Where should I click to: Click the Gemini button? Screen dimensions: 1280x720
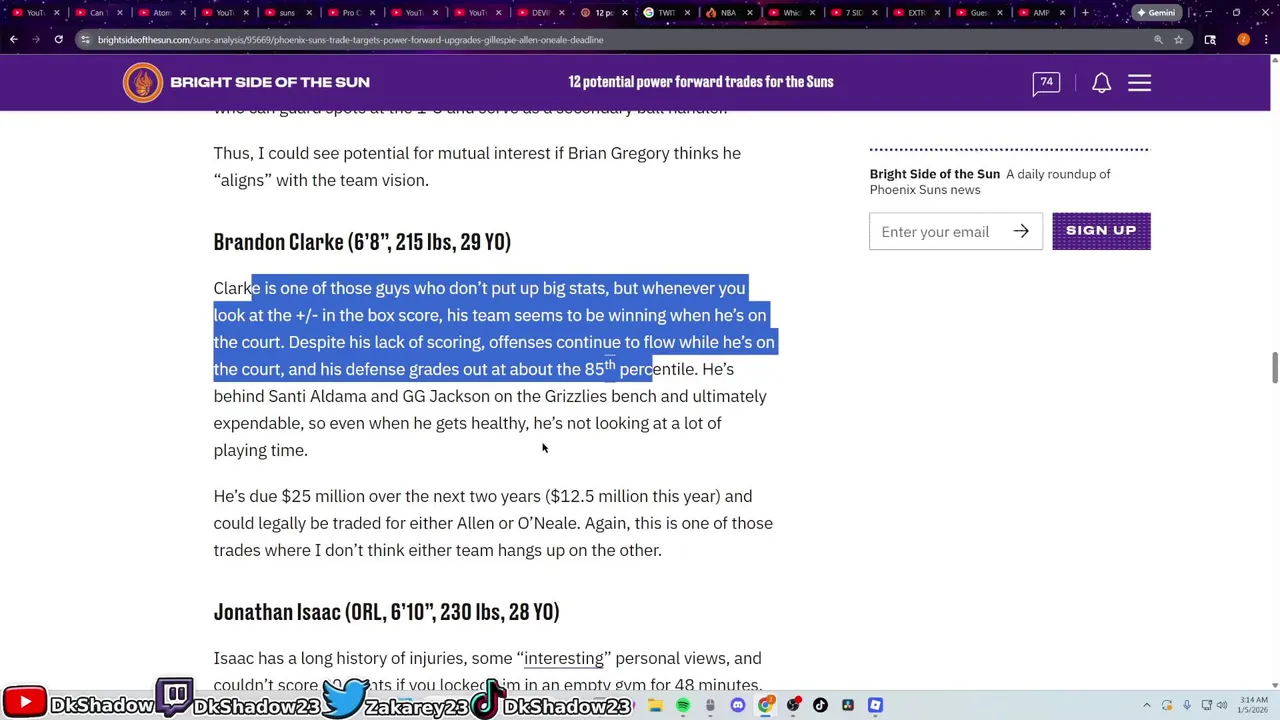tap(1155, 13)
